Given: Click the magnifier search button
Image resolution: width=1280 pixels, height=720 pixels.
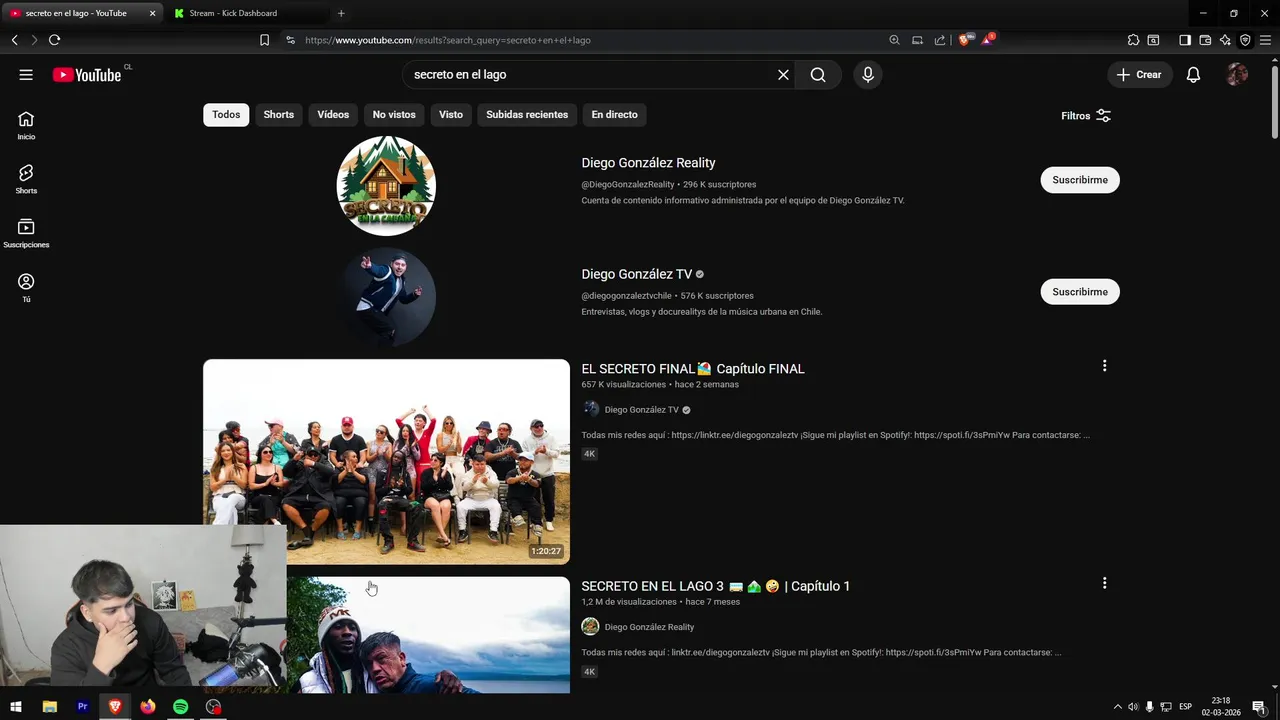Looking at the screenshot, I should point(818,75).
